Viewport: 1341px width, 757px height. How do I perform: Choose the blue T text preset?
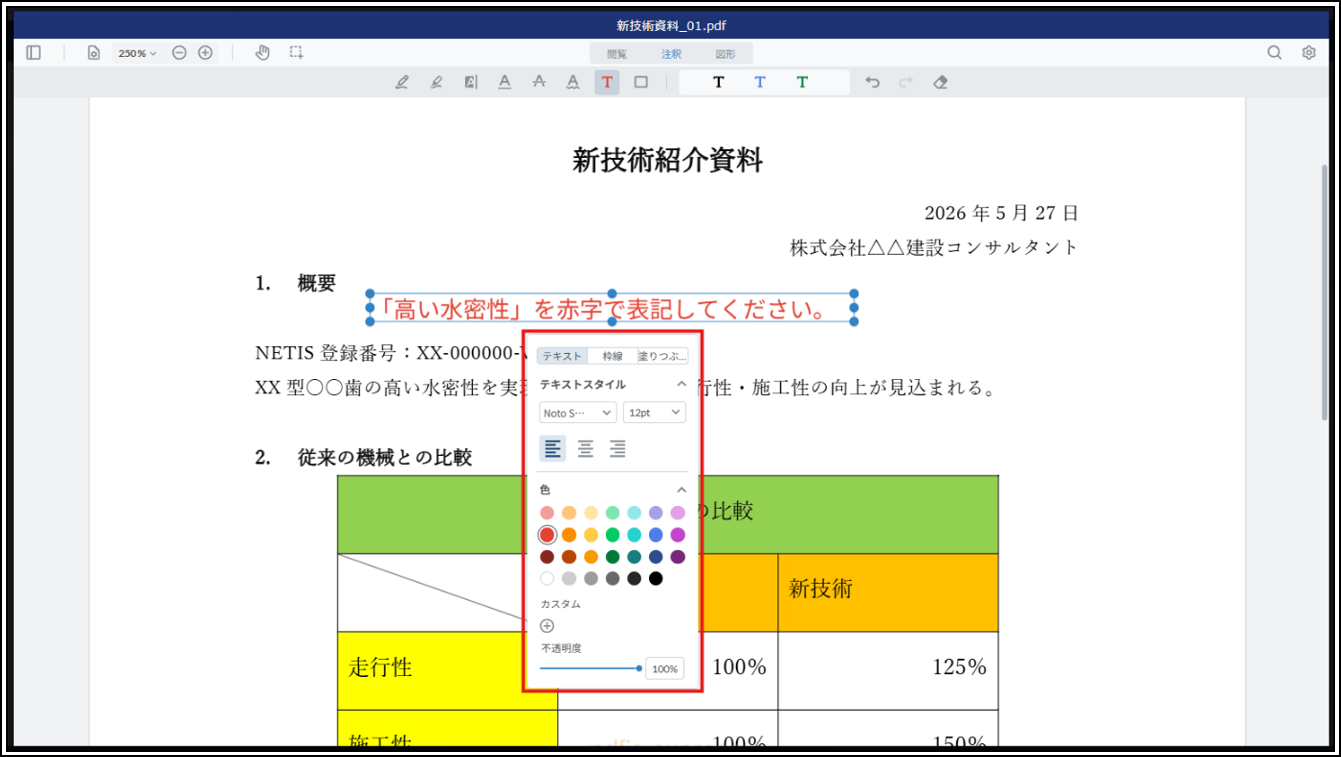760,82
